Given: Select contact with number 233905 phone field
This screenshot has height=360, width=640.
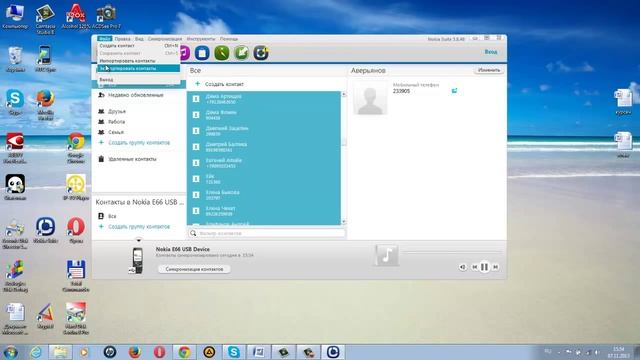Looking at the screenshot, I should [x=401, y=91].
